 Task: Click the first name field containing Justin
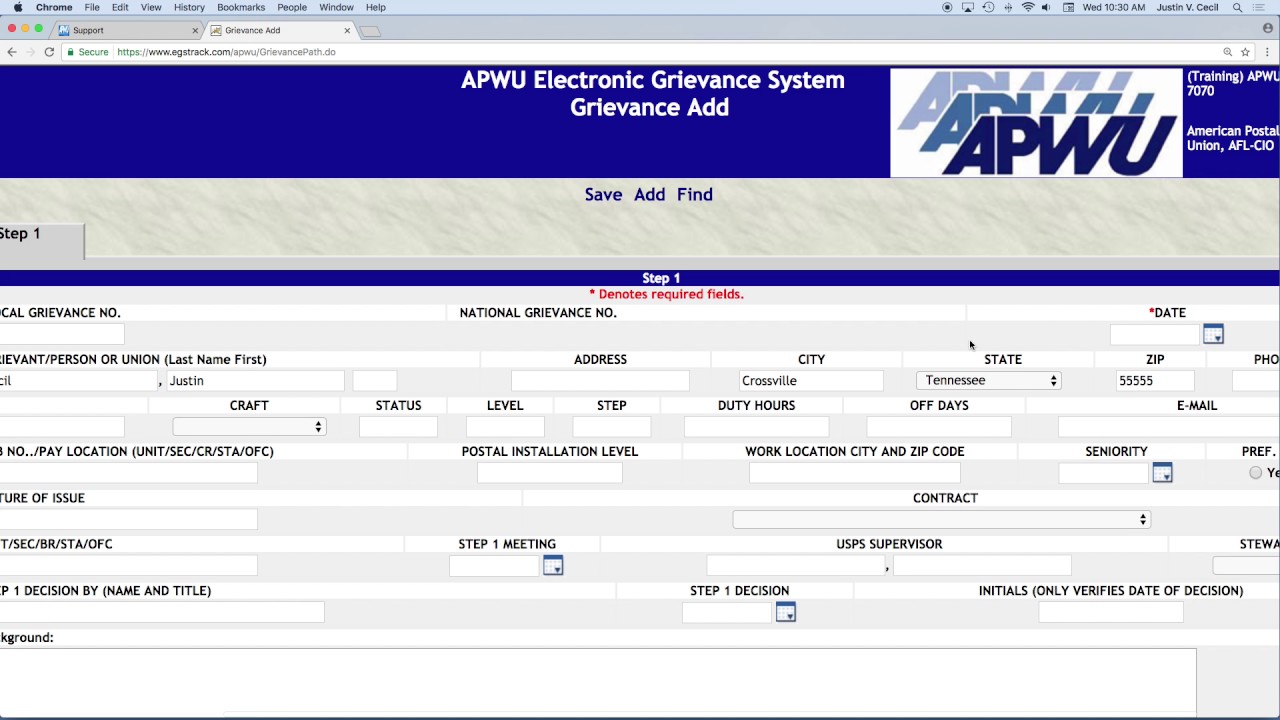[x=255, y=381]
